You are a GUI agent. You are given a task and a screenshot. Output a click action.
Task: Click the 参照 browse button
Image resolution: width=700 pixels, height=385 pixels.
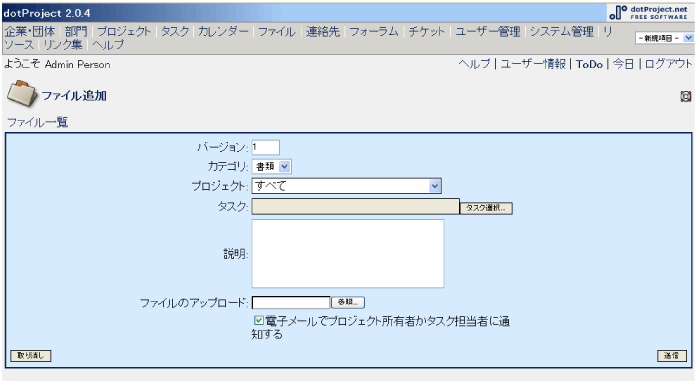(348, 302)
